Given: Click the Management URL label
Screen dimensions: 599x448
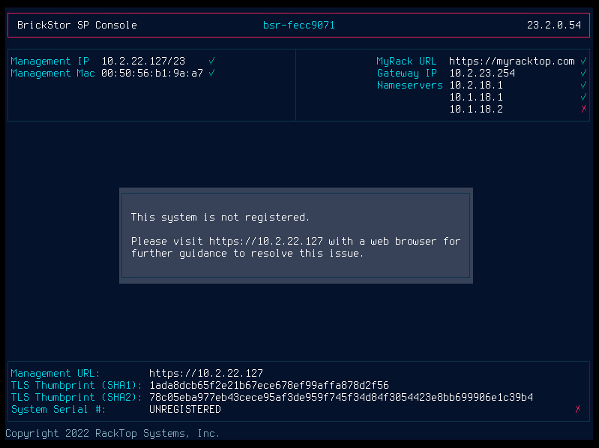Looking at the screenshot, I should [x=55, y=373].
